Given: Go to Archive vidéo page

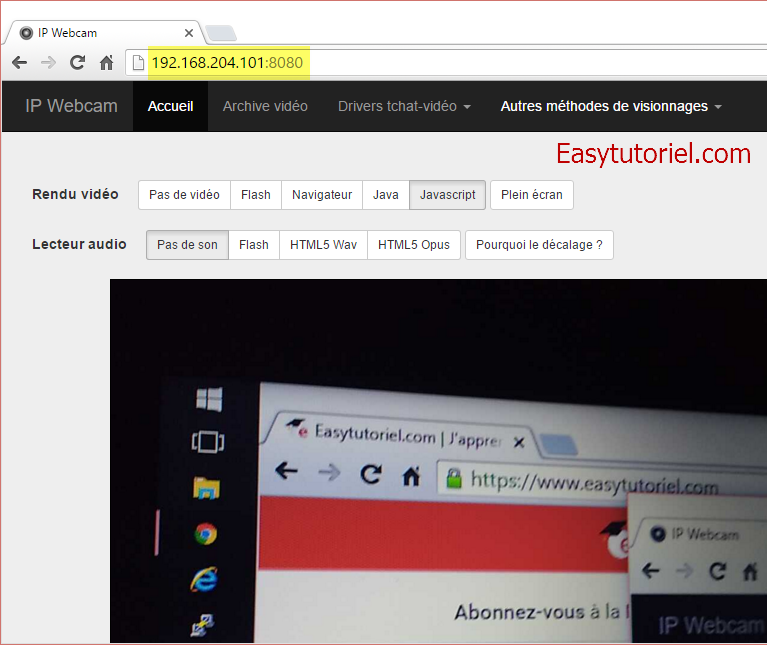Looking at the screenshot, I should click(265, 106).
